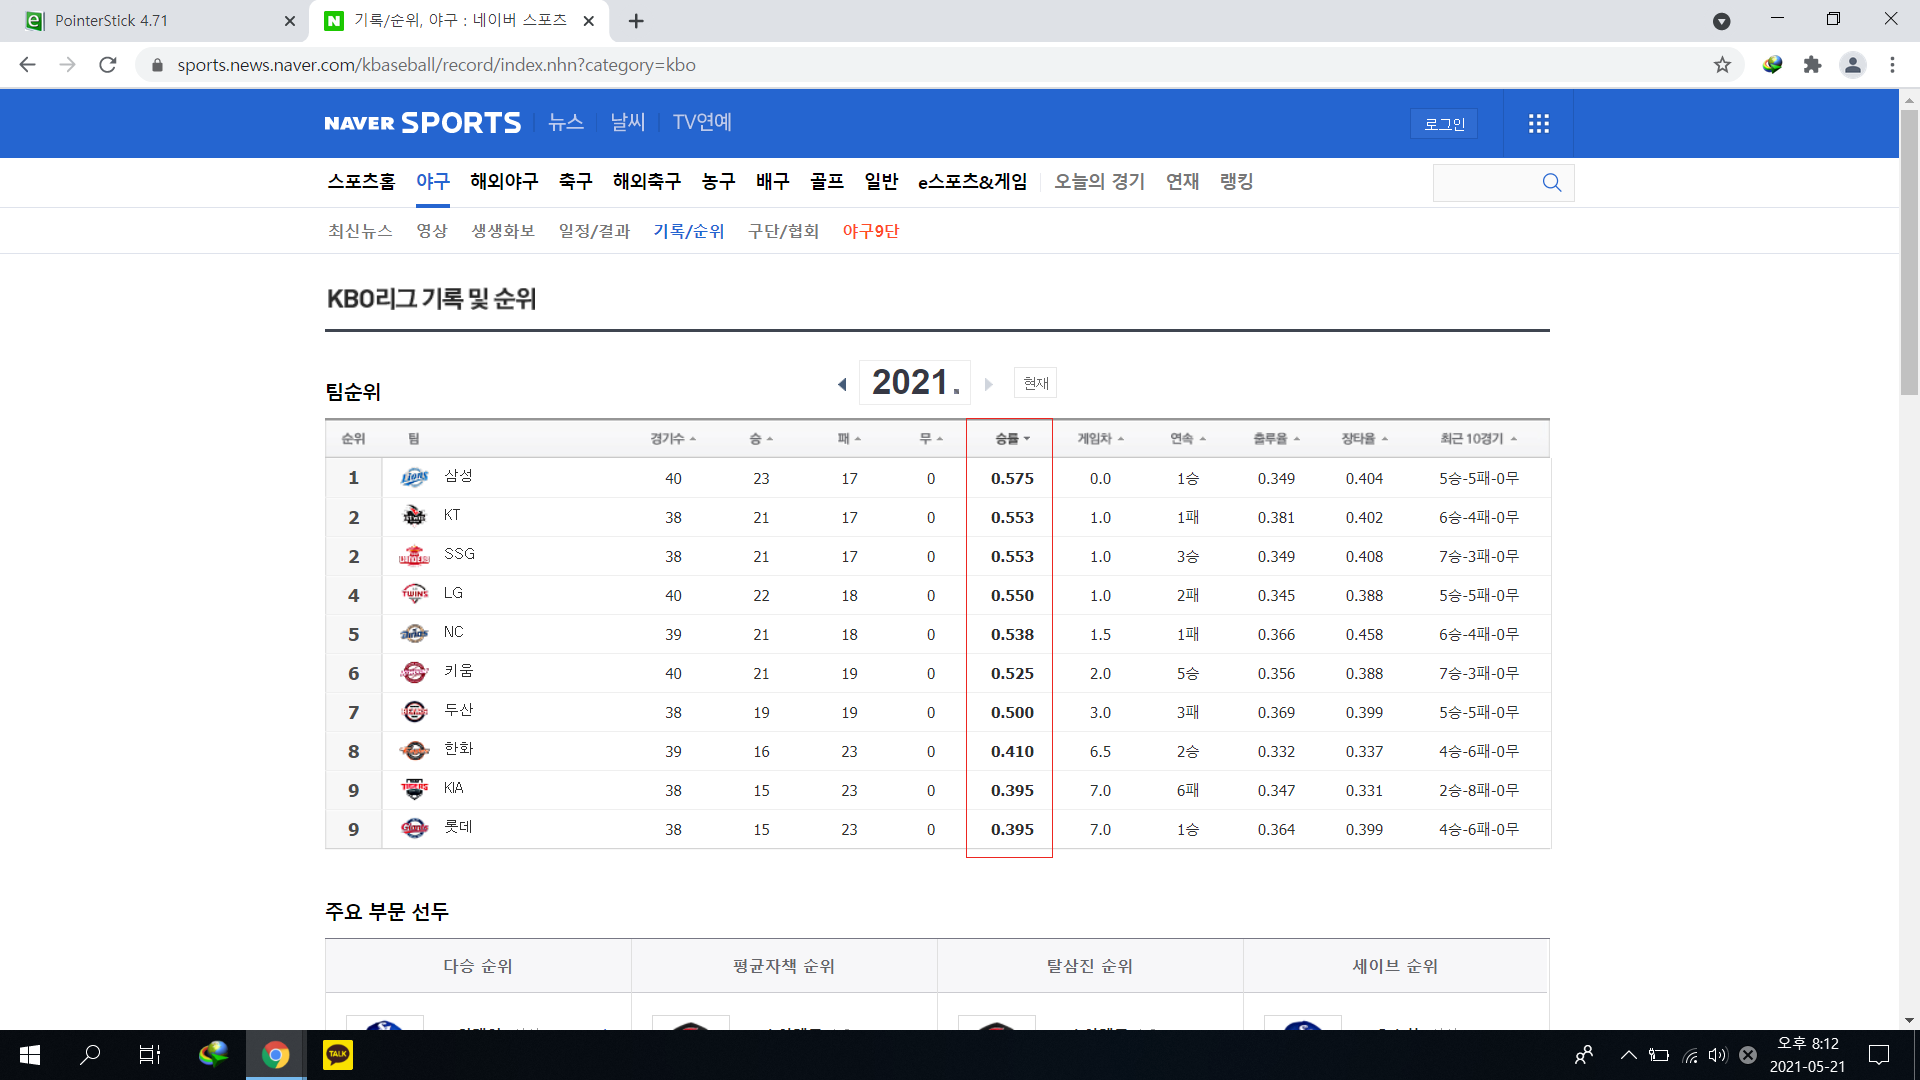The image size is (1920, 1080).
Task: Select the 평균자책 순위 tab
Action: coord(784,966)
